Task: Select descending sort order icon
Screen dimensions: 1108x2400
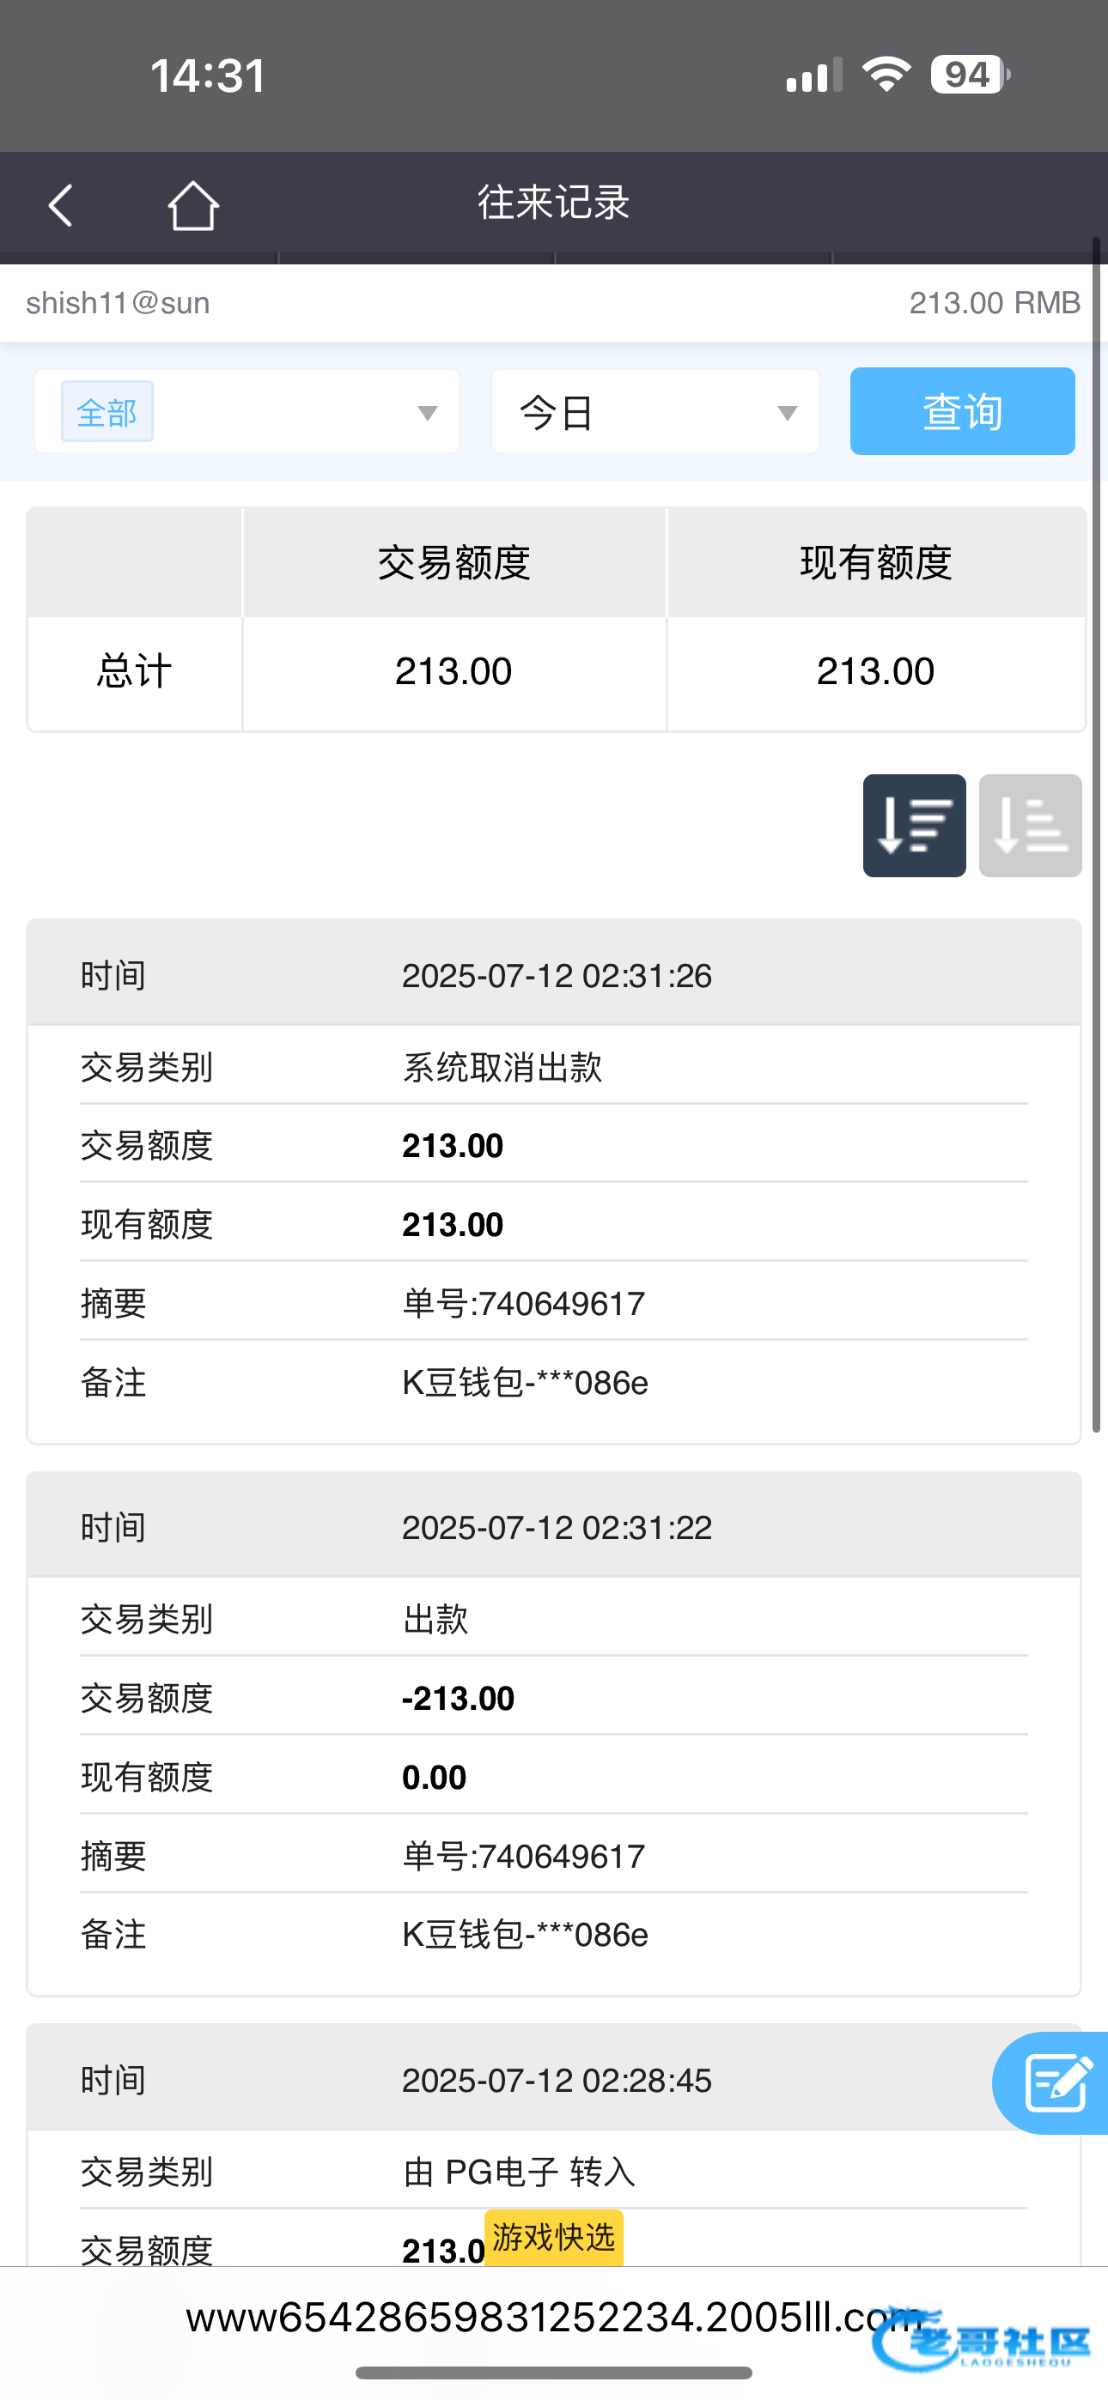Action: (914, 825)
